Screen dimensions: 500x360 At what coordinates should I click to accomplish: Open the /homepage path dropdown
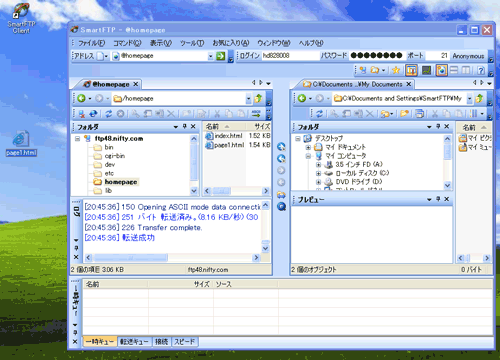(248, 98)
